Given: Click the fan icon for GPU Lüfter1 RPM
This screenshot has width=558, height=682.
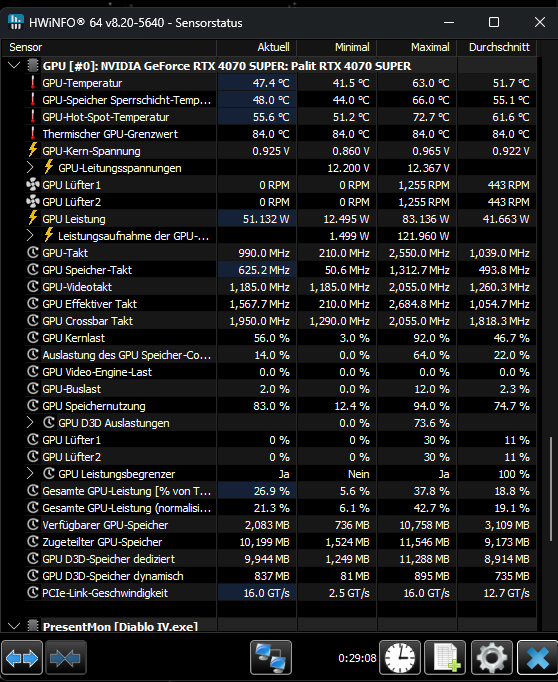Looking at the screenshot, I should pos(33,185).
